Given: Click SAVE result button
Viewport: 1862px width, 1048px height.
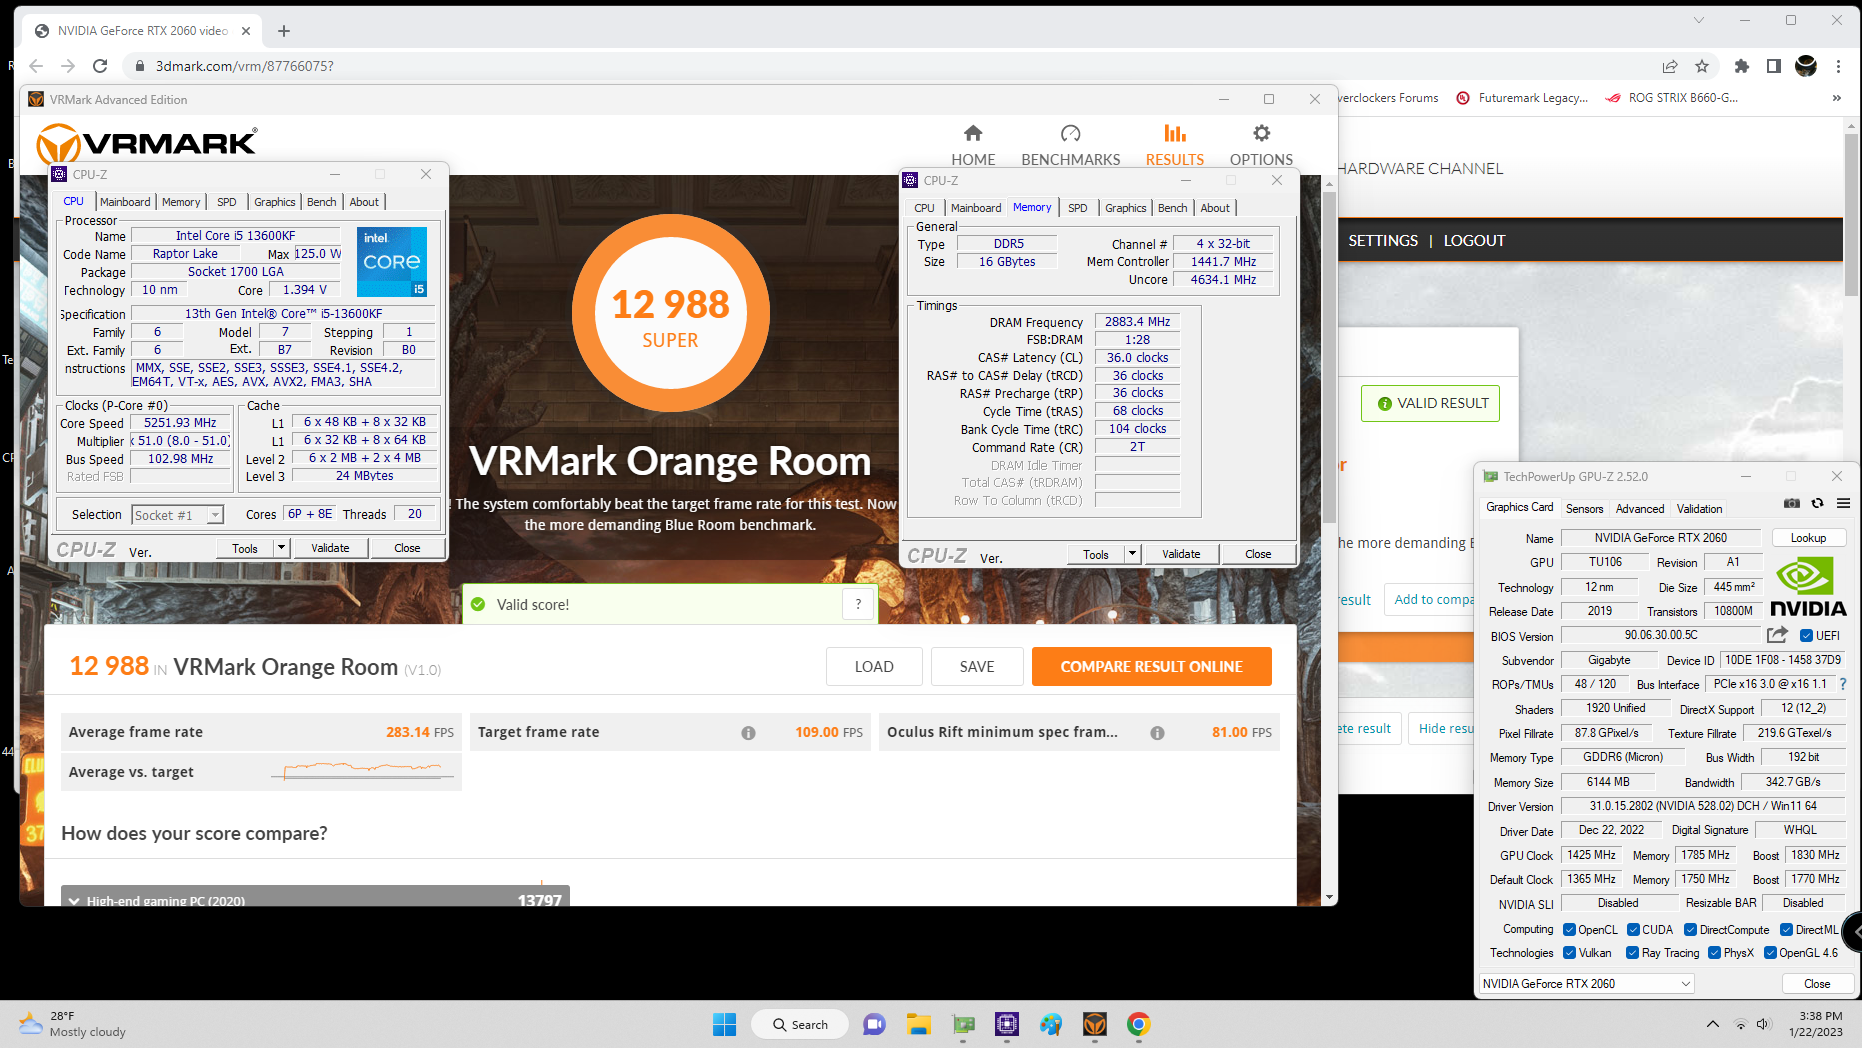Looking at the screenshot, I should (977, 667).
